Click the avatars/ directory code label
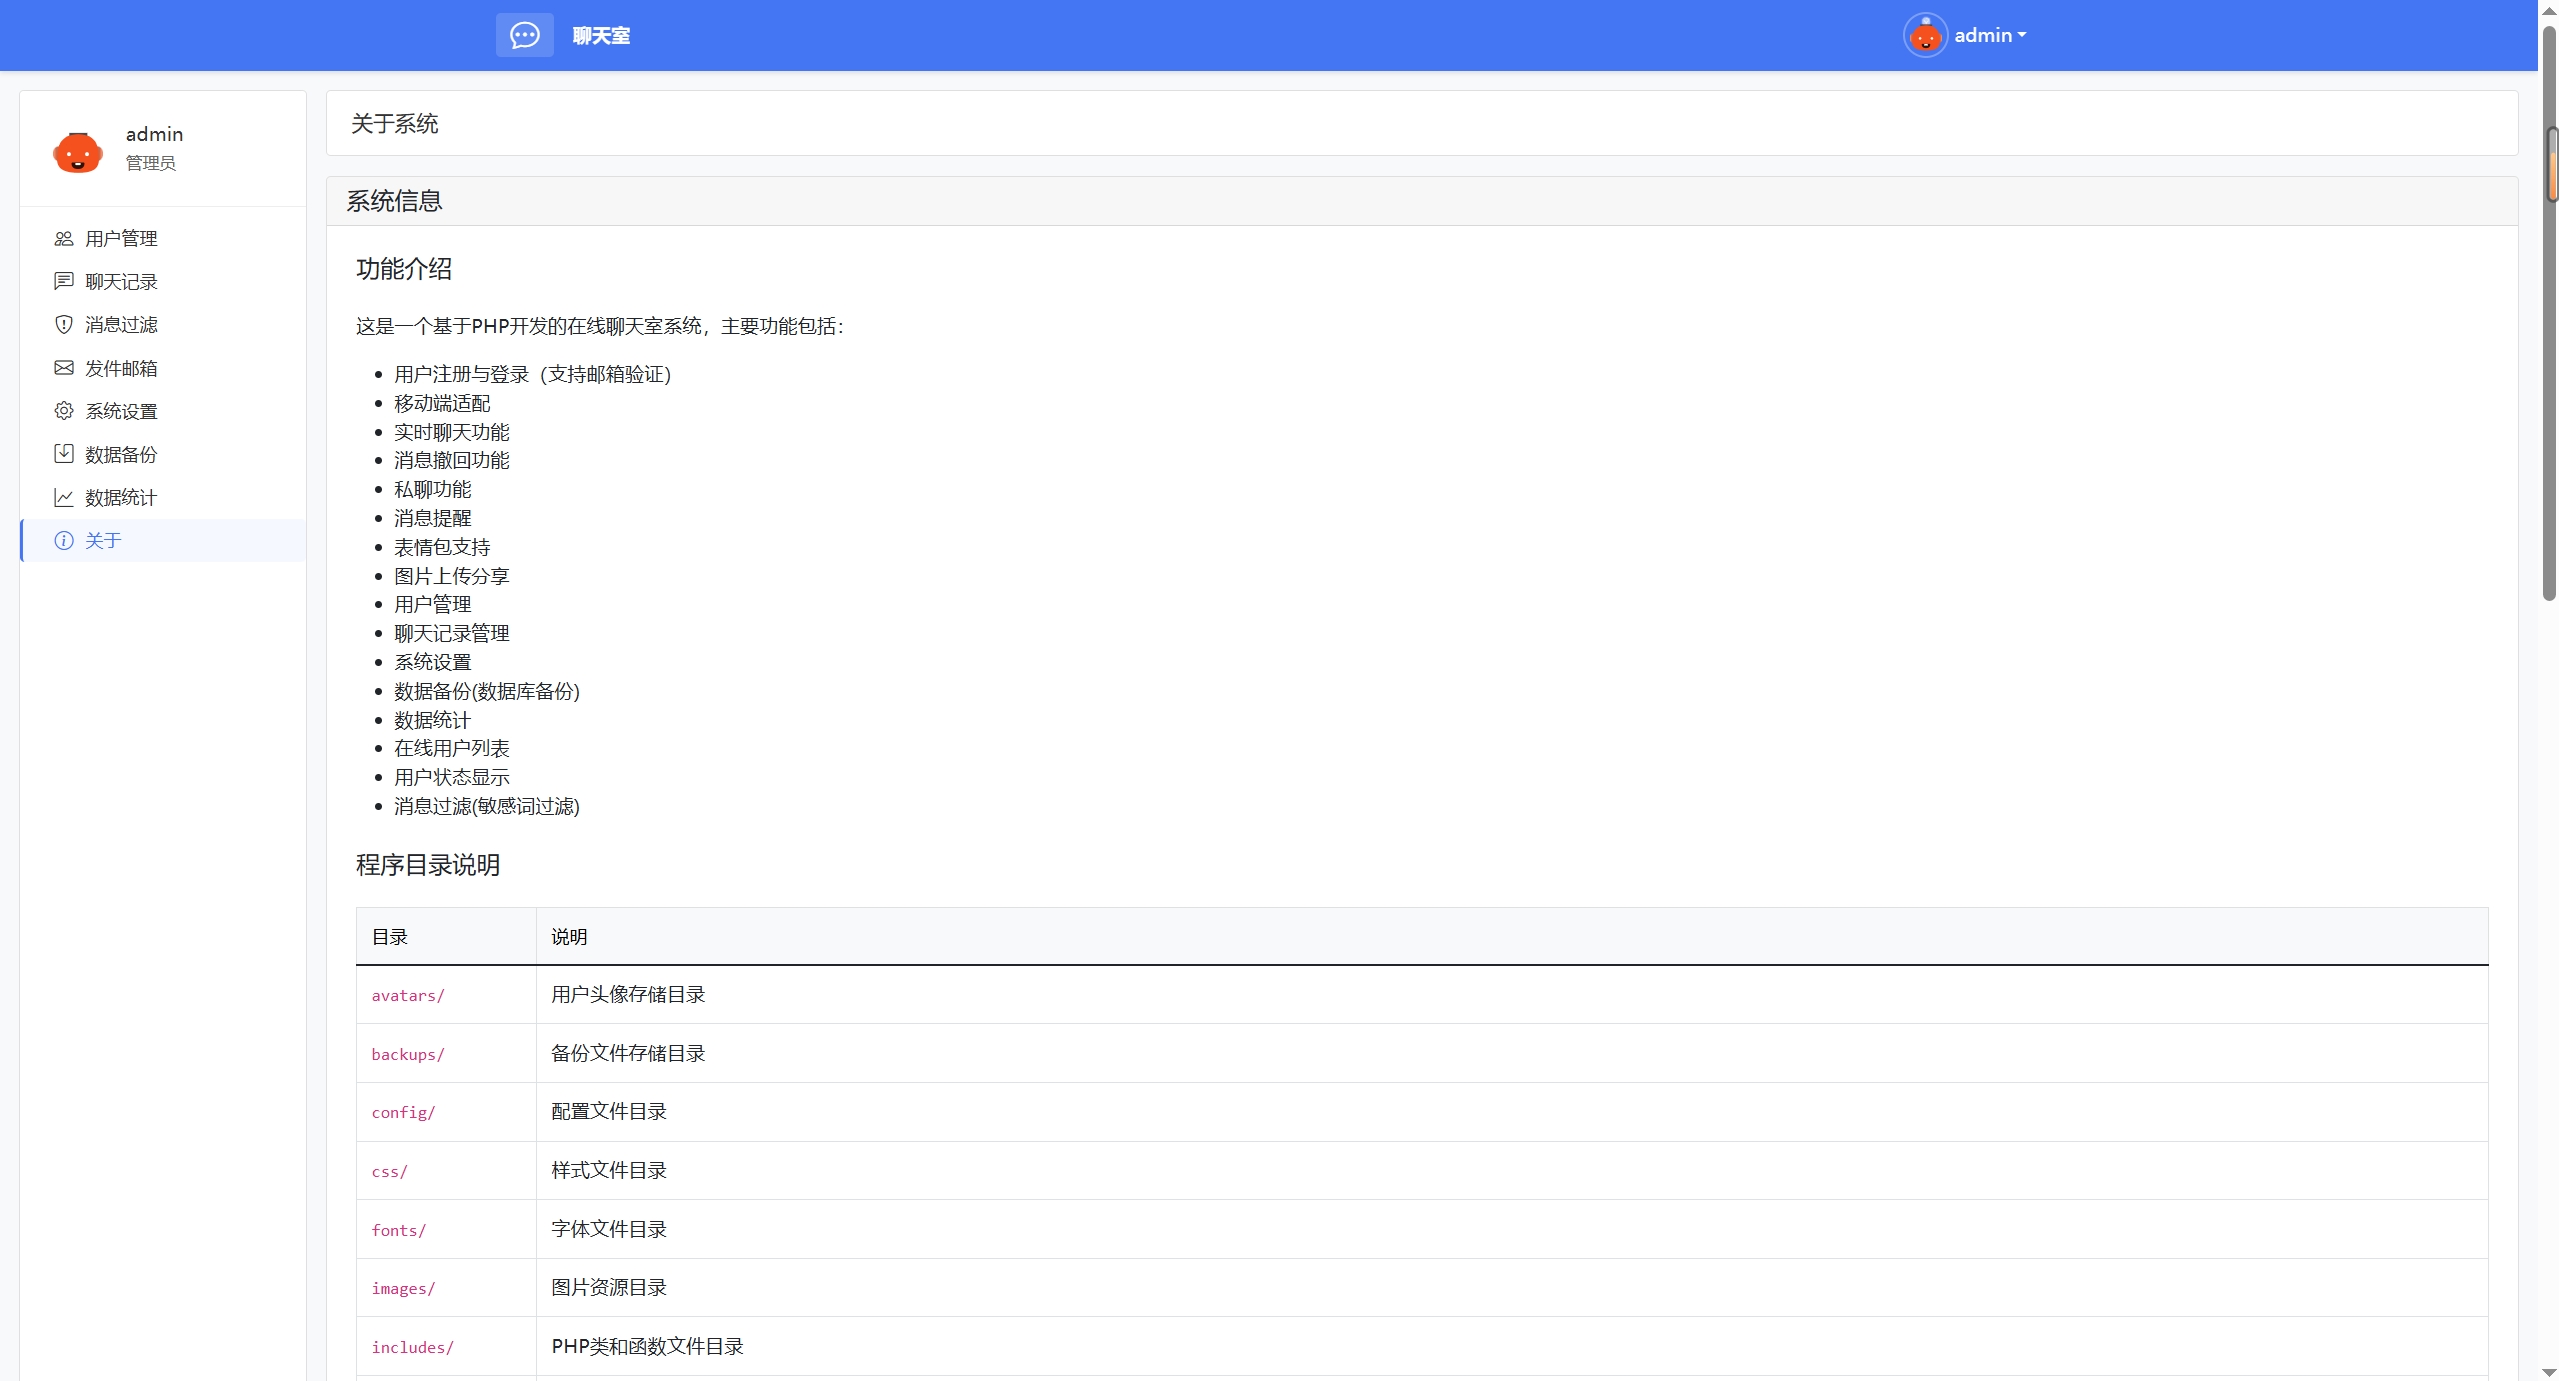This screenshot has height=1381, width=2559. 408,996
